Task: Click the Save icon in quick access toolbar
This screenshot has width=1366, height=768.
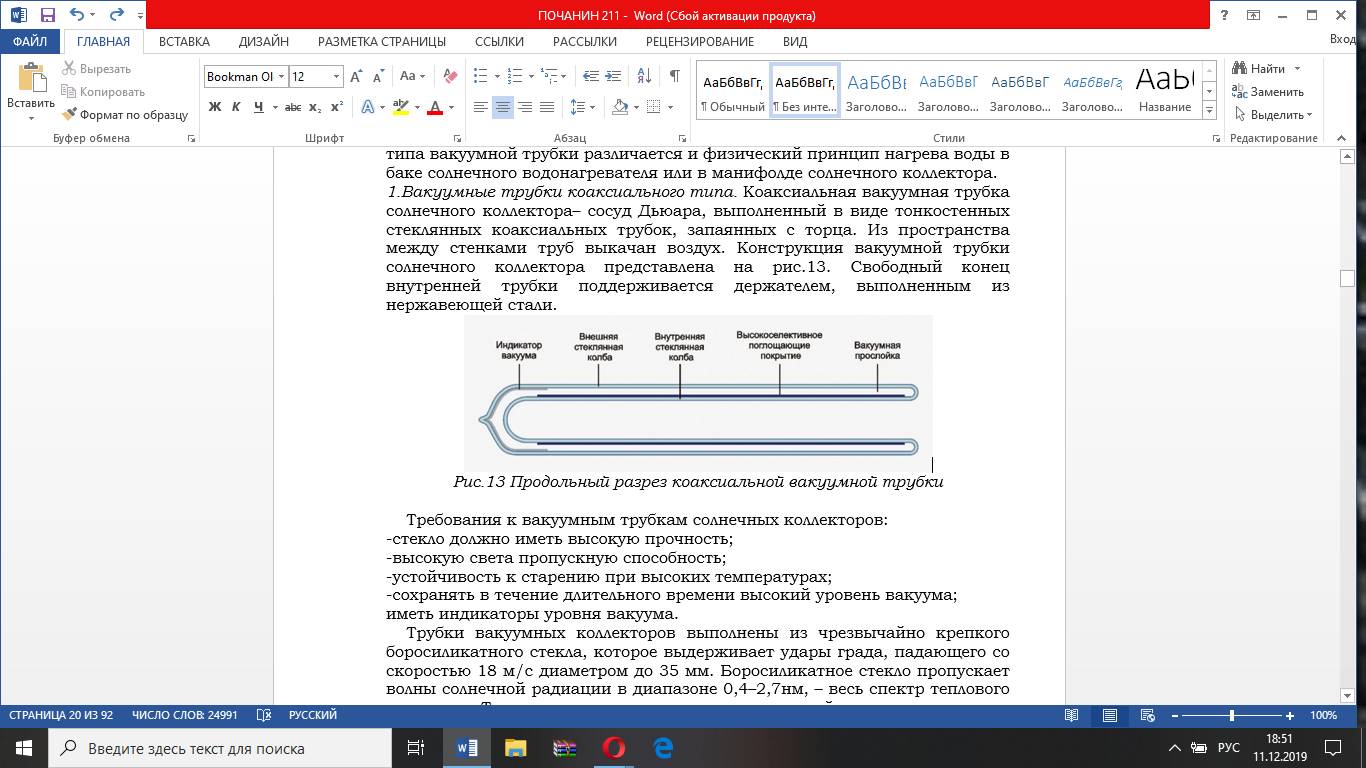Action: click(47, 16)
